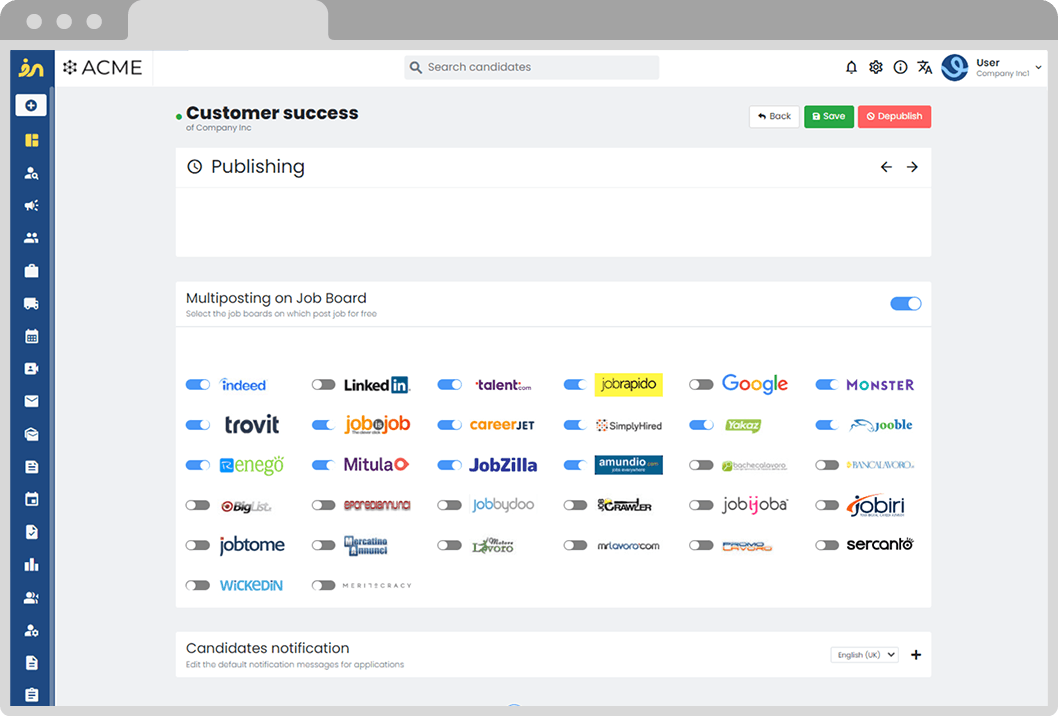Click the yellow app logo in sidebar
This screenshot has width=1058, height=716.
point(32,67)
